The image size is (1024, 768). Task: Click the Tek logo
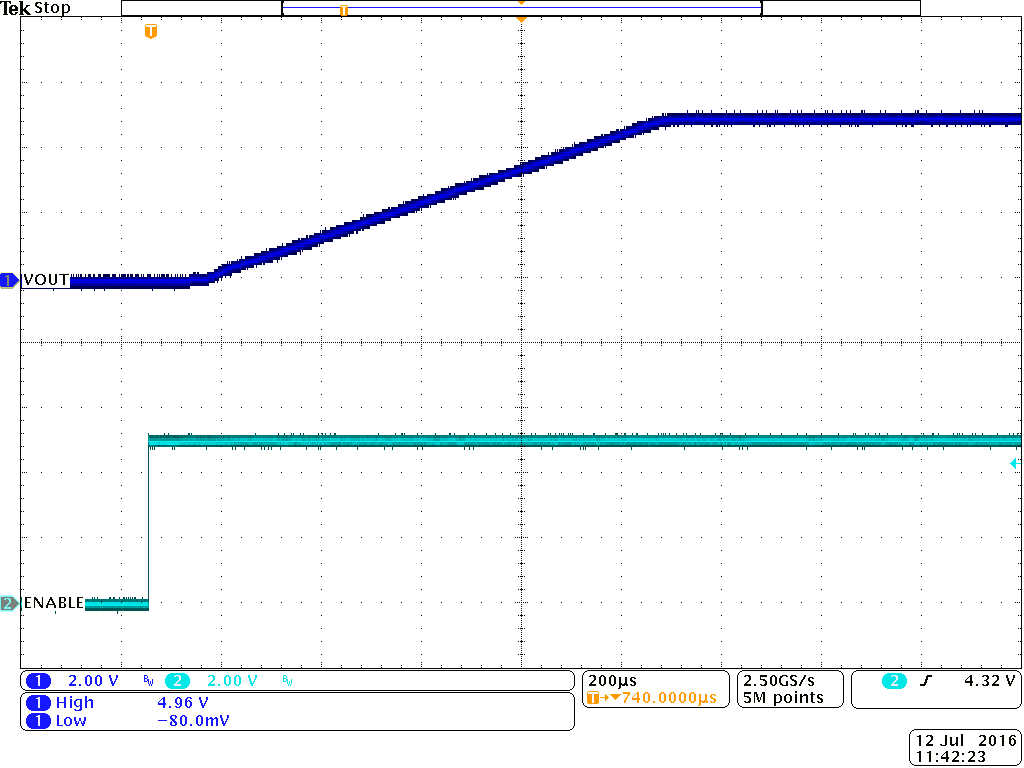click(14, 7)
